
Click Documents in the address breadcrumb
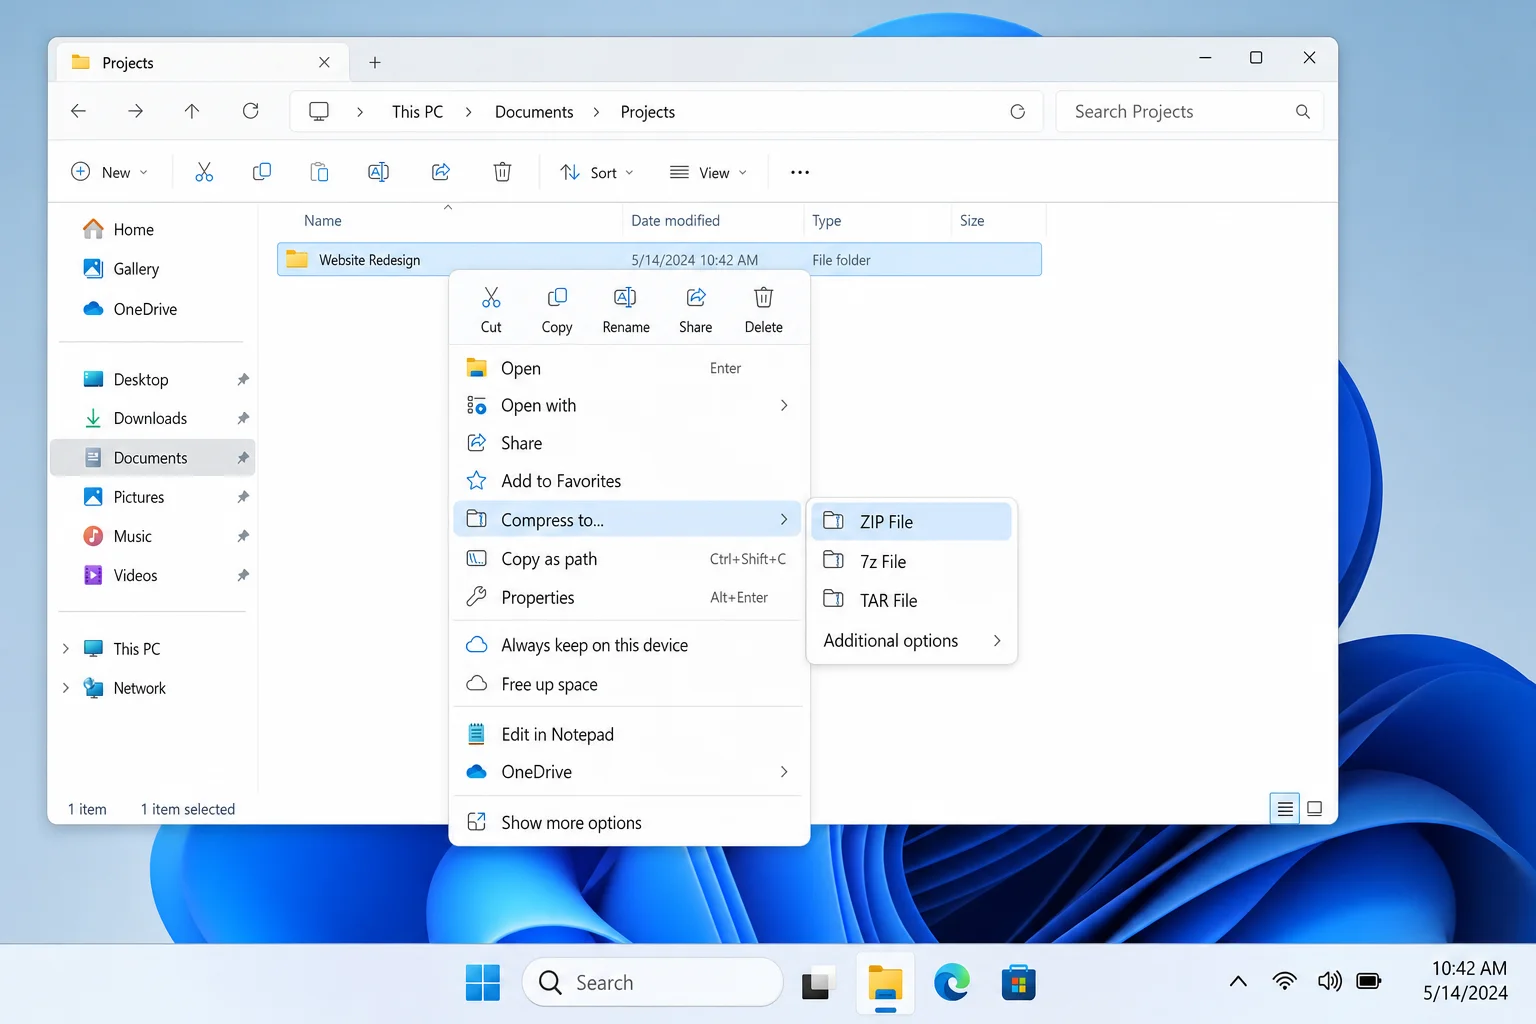coord(534,112)
